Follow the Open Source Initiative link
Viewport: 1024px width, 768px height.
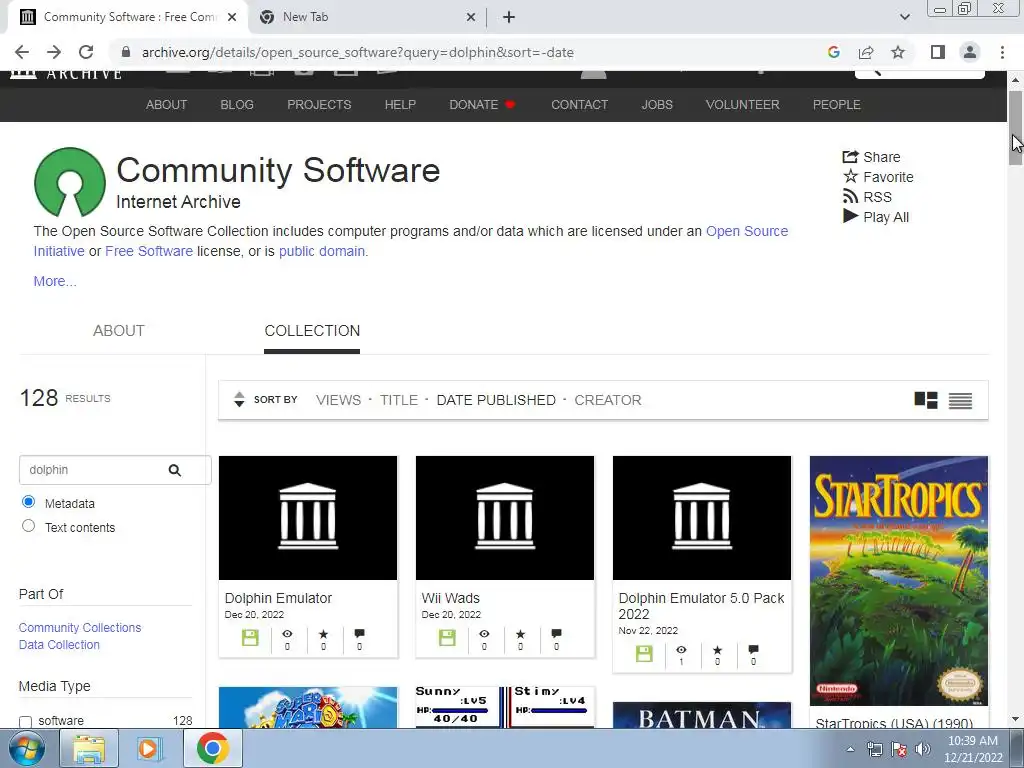[747, 231]
